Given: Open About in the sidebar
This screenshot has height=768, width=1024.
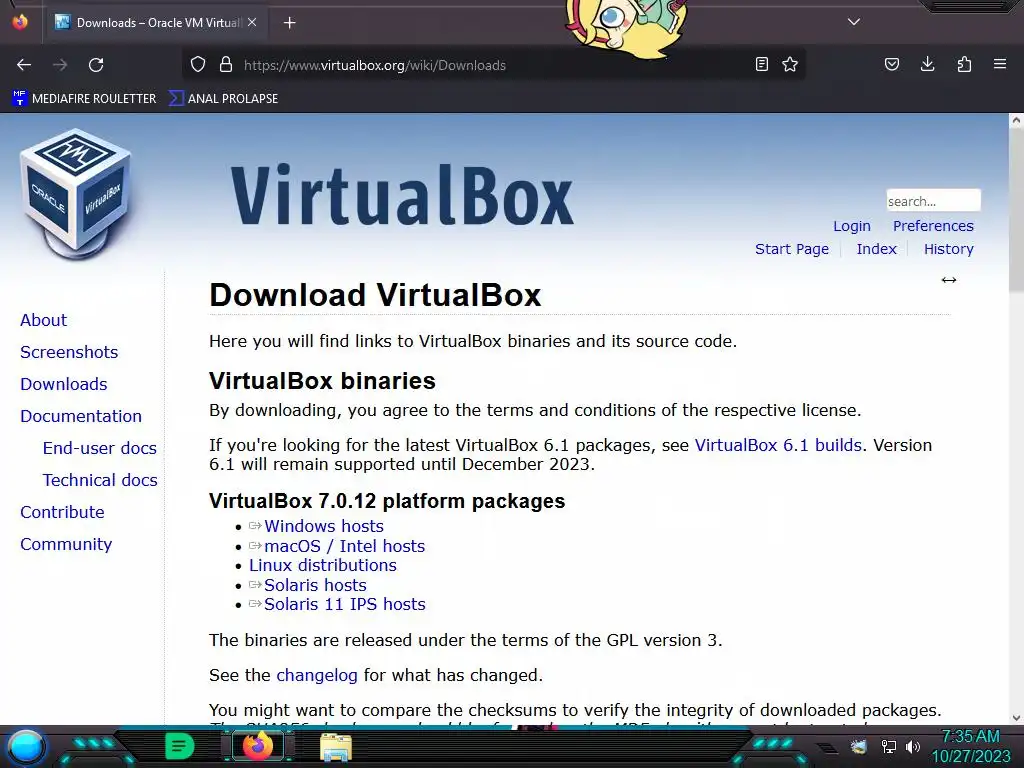Looking at the screenshot, I should pos(44,320).
